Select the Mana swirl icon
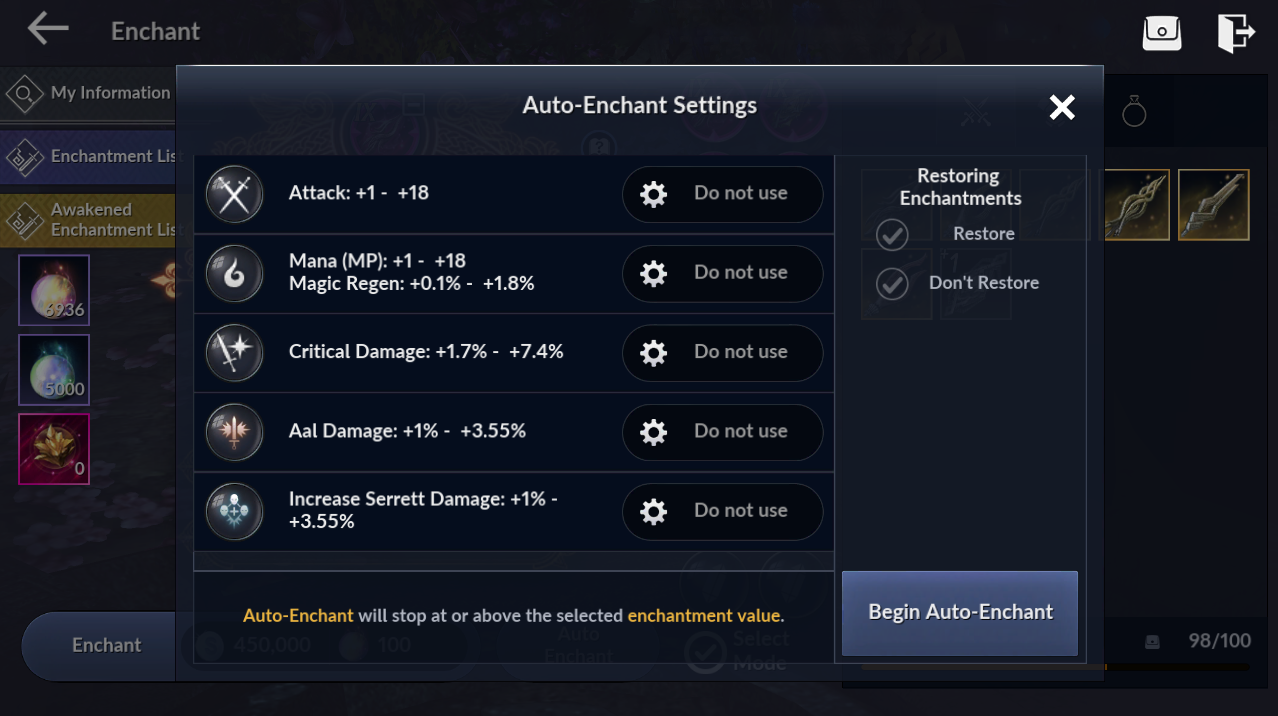The width and height of the screenshot is (1278, 716). click(234, 273)
